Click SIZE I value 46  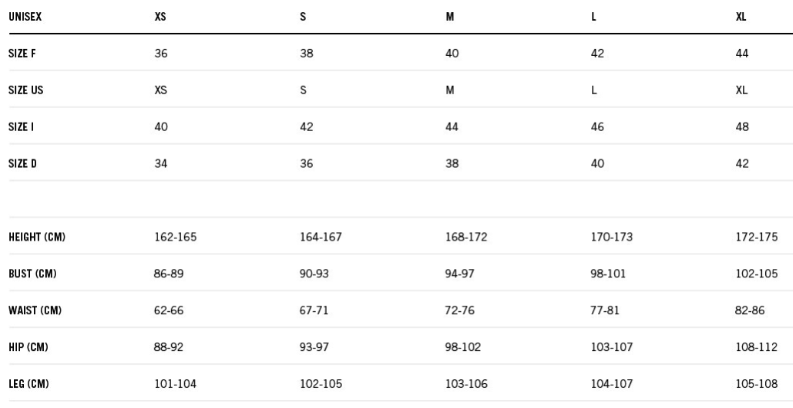(x=597, y=127)
